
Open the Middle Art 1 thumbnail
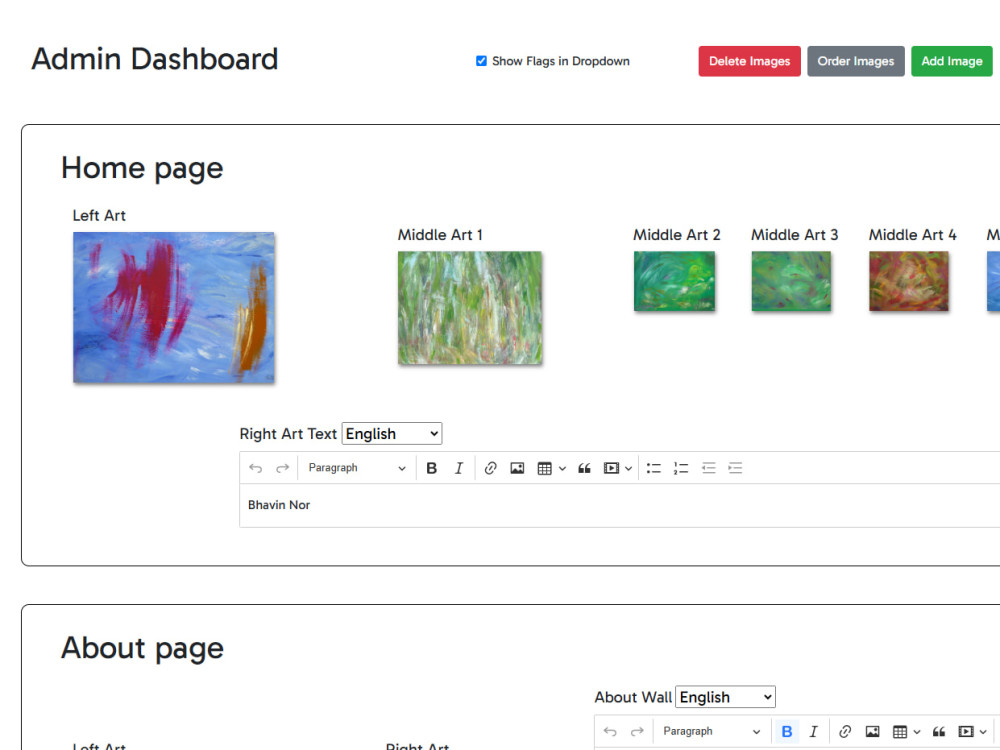469,306
